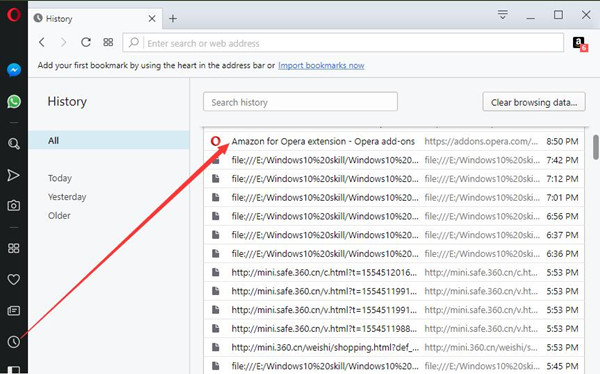Click the addons.opera.com URL text
The width and height of the screenshot is (600, 374).
(x=481, y=141)
